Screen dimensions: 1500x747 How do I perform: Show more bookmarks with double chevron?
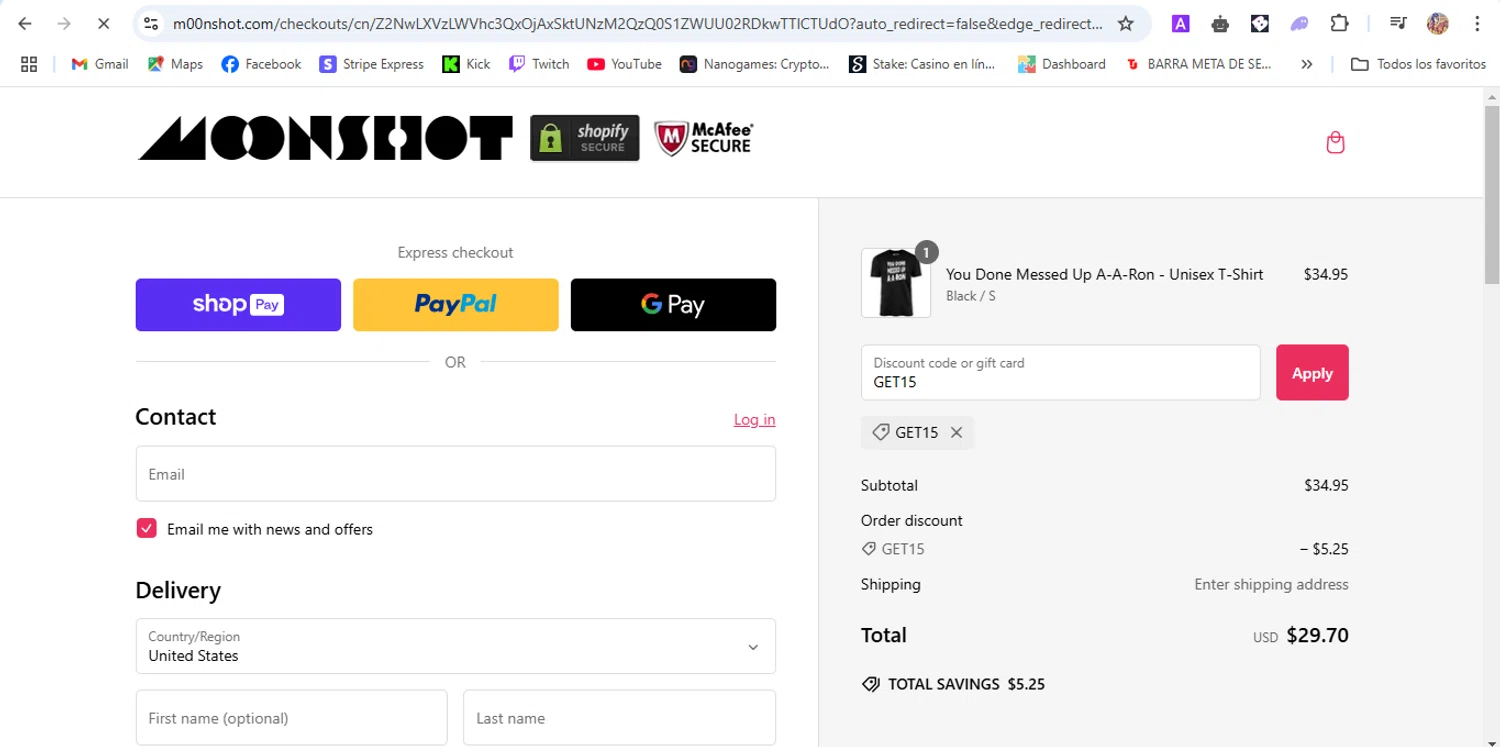pyautogui.click(x=1306, y=64)
